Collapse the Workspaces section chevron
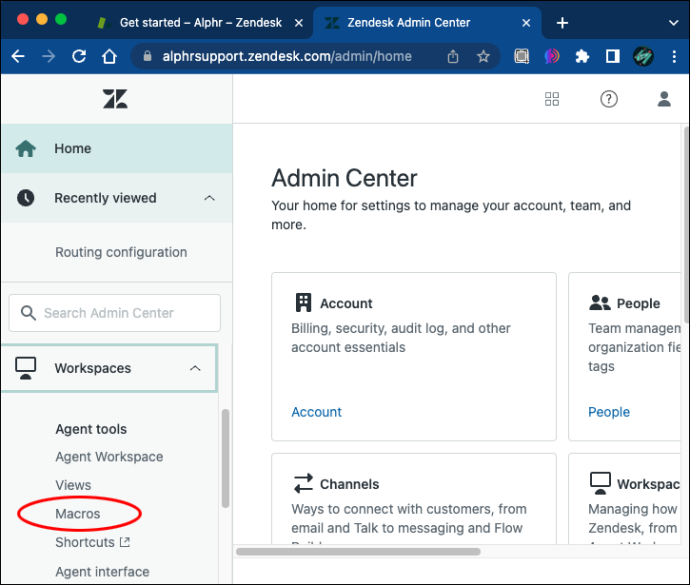Viewport: 690px width, 585px height. click(x=195, y=368)
